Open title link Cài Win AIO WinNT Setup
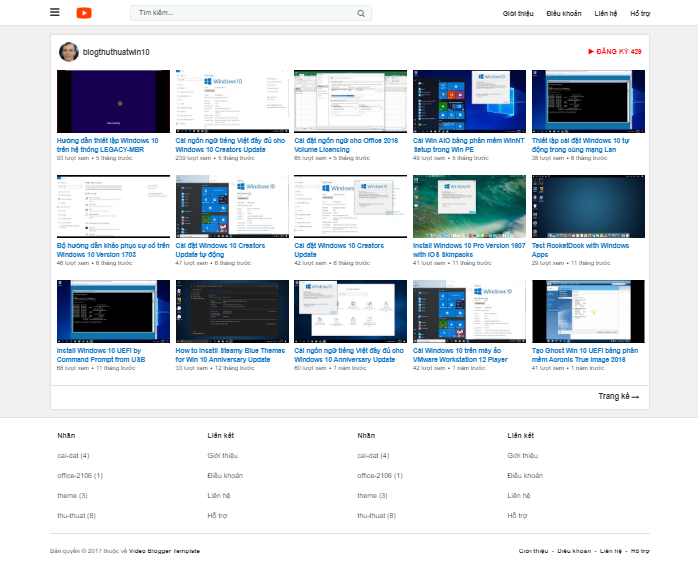698x564 pixels. [x=469, y=145]
